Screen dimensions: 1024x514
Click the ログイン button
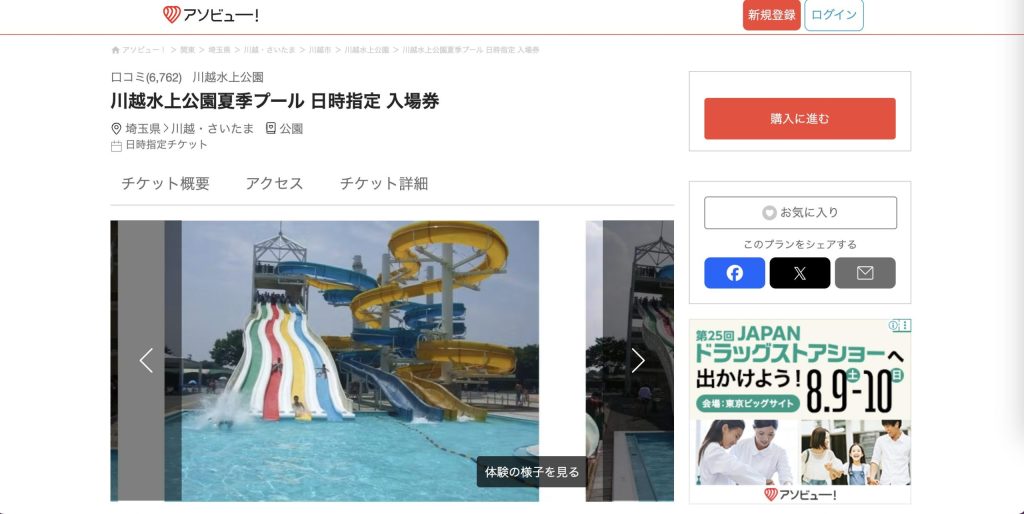[833, 15]
